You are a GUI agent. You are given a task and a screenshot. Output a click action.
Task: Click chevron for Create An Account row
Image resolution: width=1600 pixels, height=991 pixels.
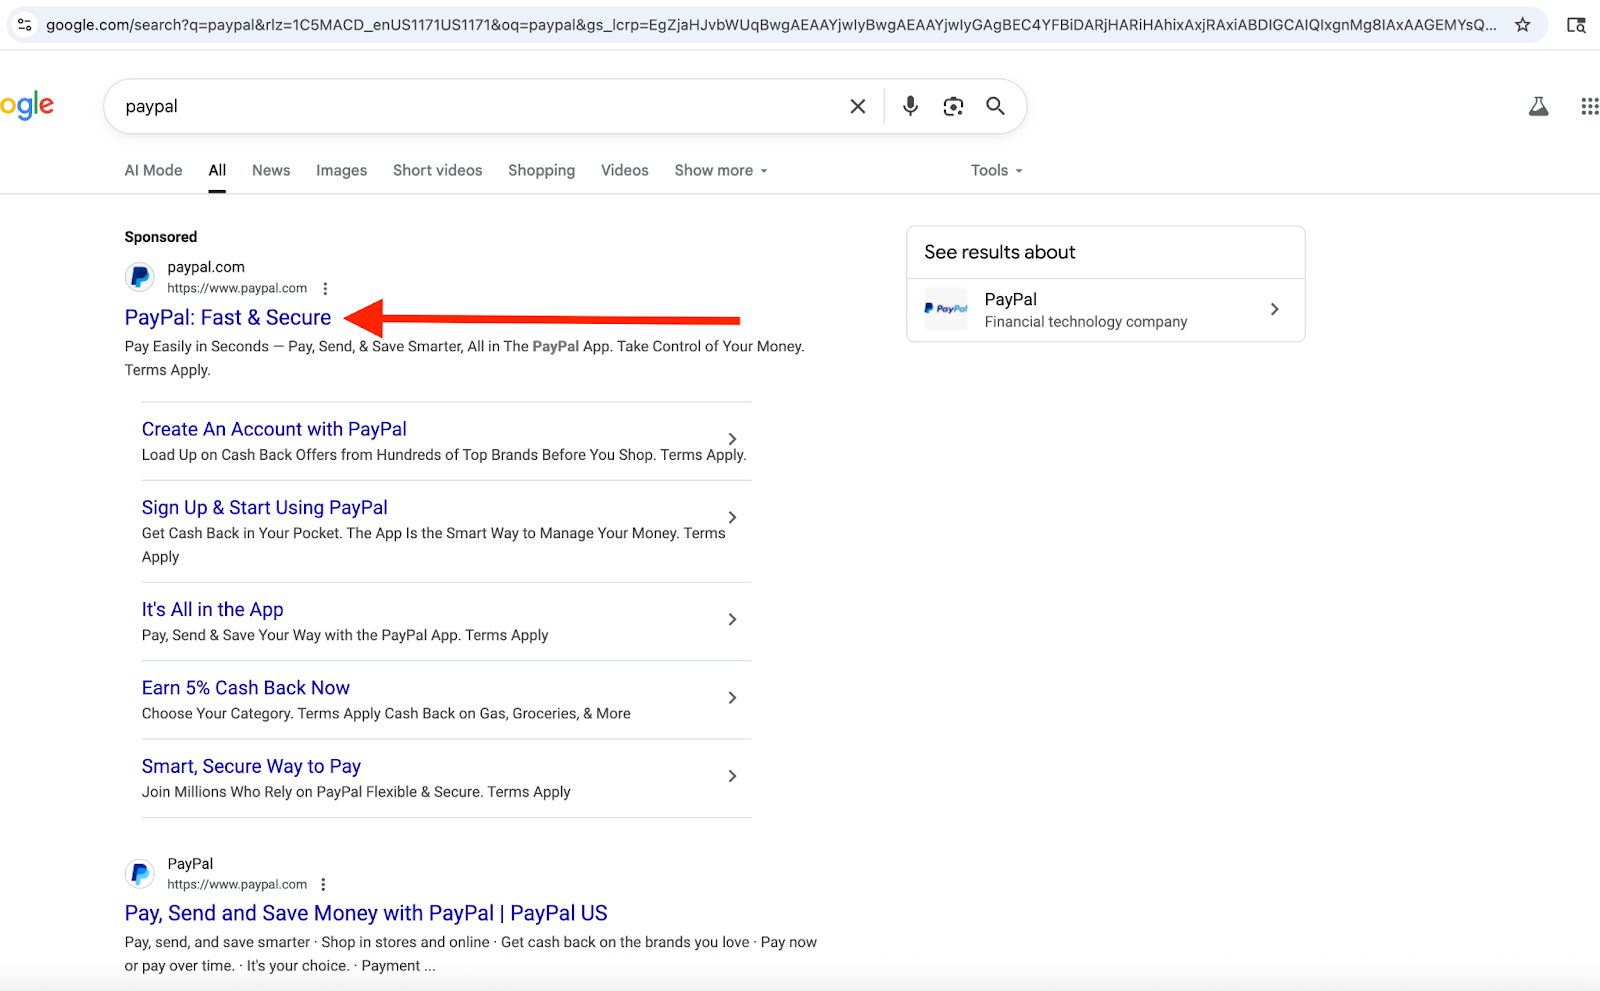coord(732,439)
